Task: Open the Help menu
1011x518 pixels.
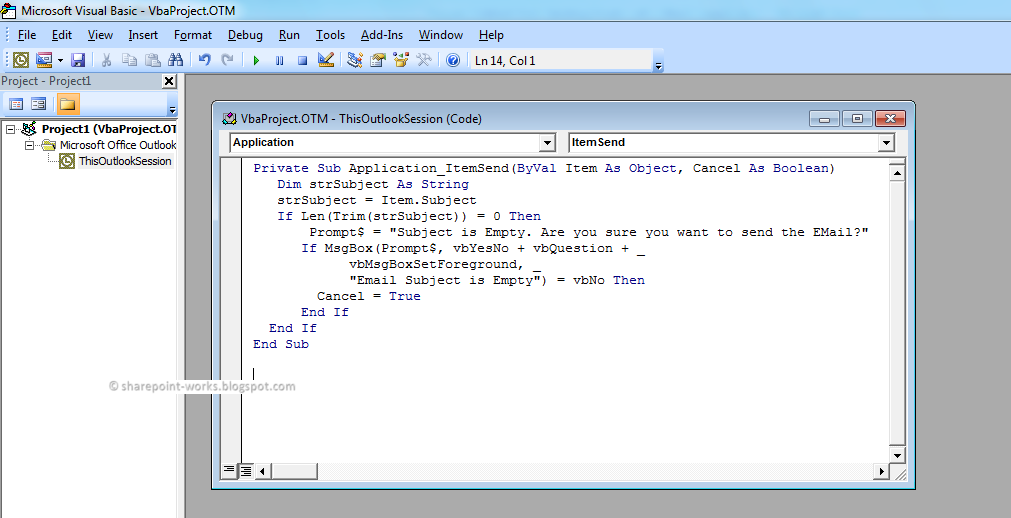Action: [x=491, y=35]
